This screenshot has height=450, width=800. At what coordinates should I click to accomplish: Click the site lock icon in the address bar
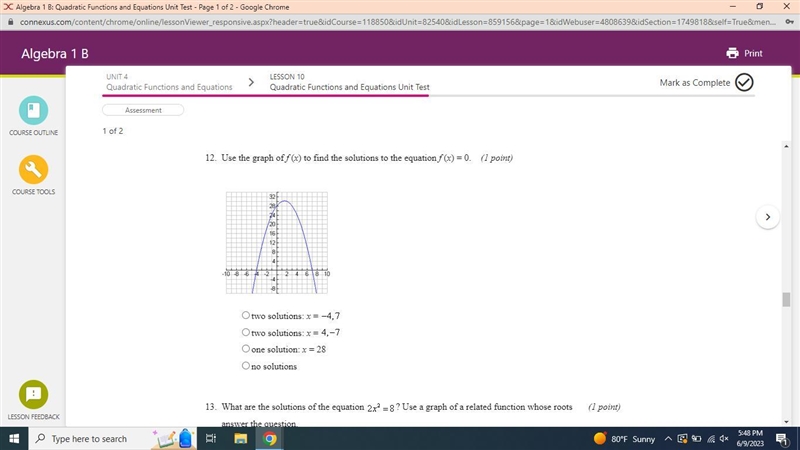(x=10, y=22)
